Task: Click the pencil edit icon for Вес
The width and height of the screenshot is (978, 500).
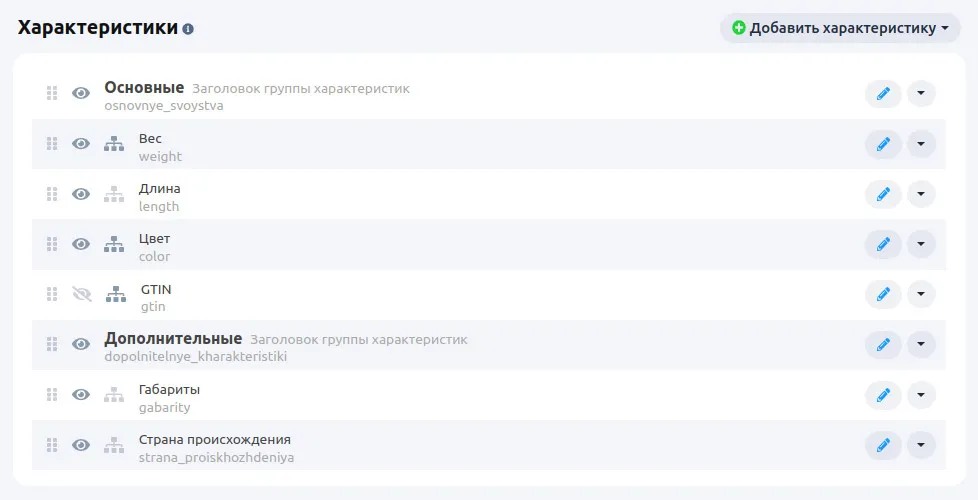Action: click(x=882, y=144)
